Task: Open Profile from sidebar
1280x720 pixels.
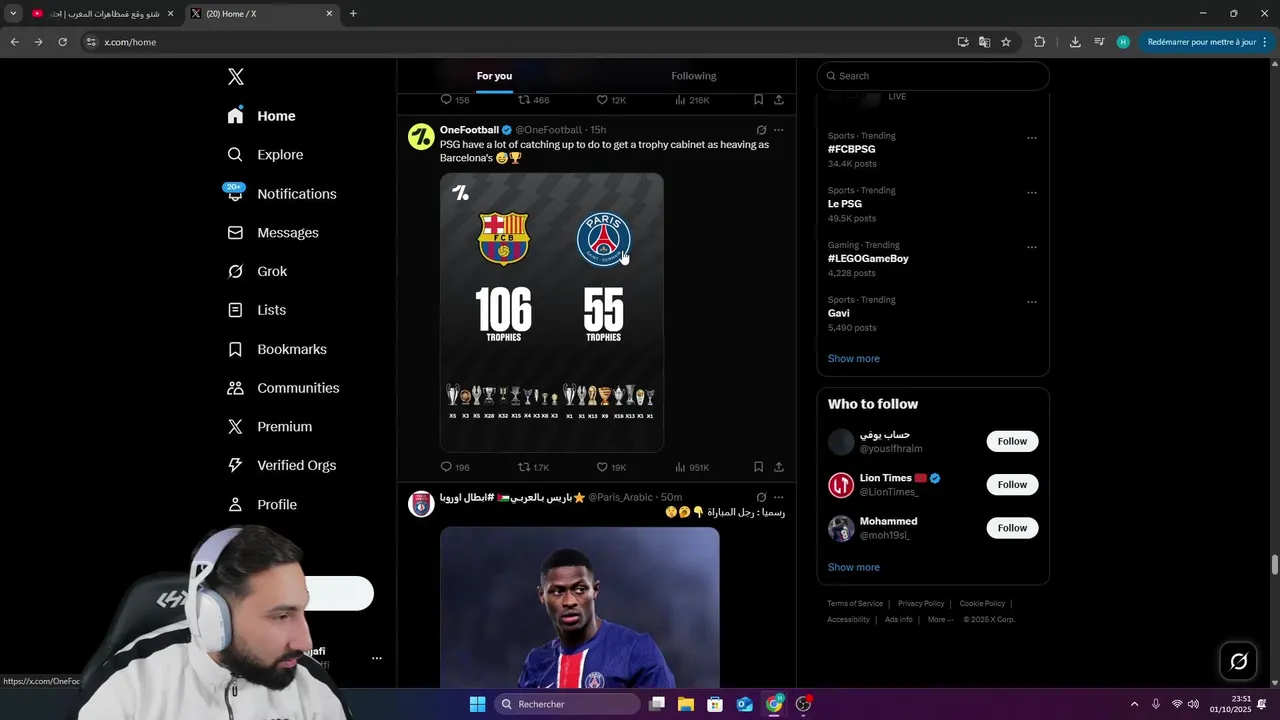Action: [x=262, y=505]
